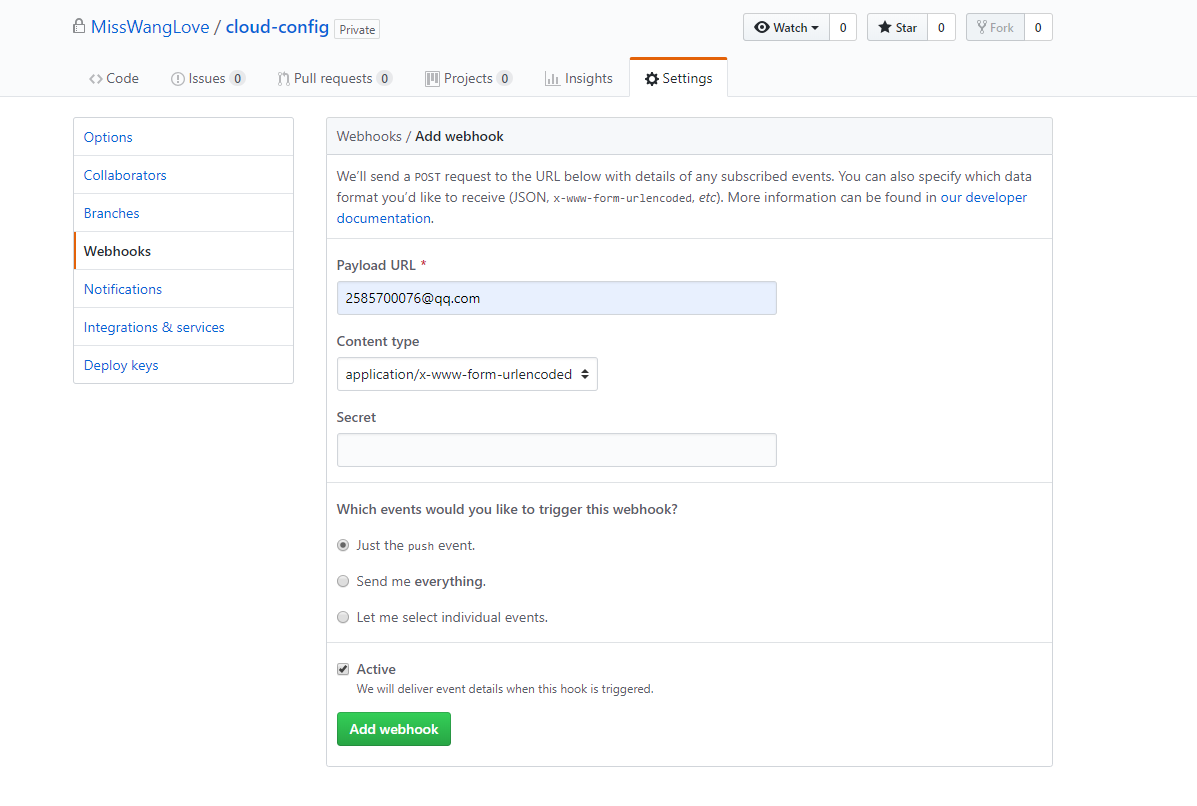Screen dimensions: 1197x806
Task: Click the Pull requests branch icon
Action: coord(283,79)
